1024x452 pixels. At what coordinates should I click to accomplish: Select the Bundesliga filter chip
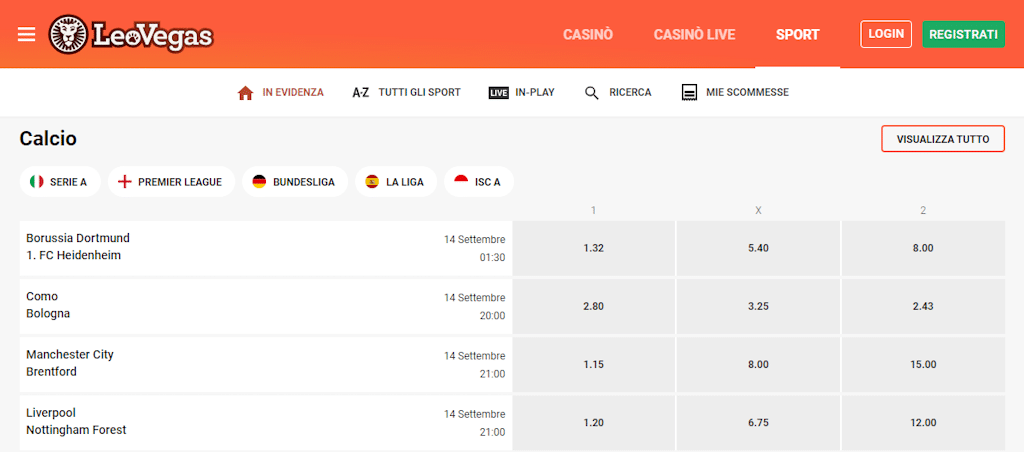tap(295, 181)
